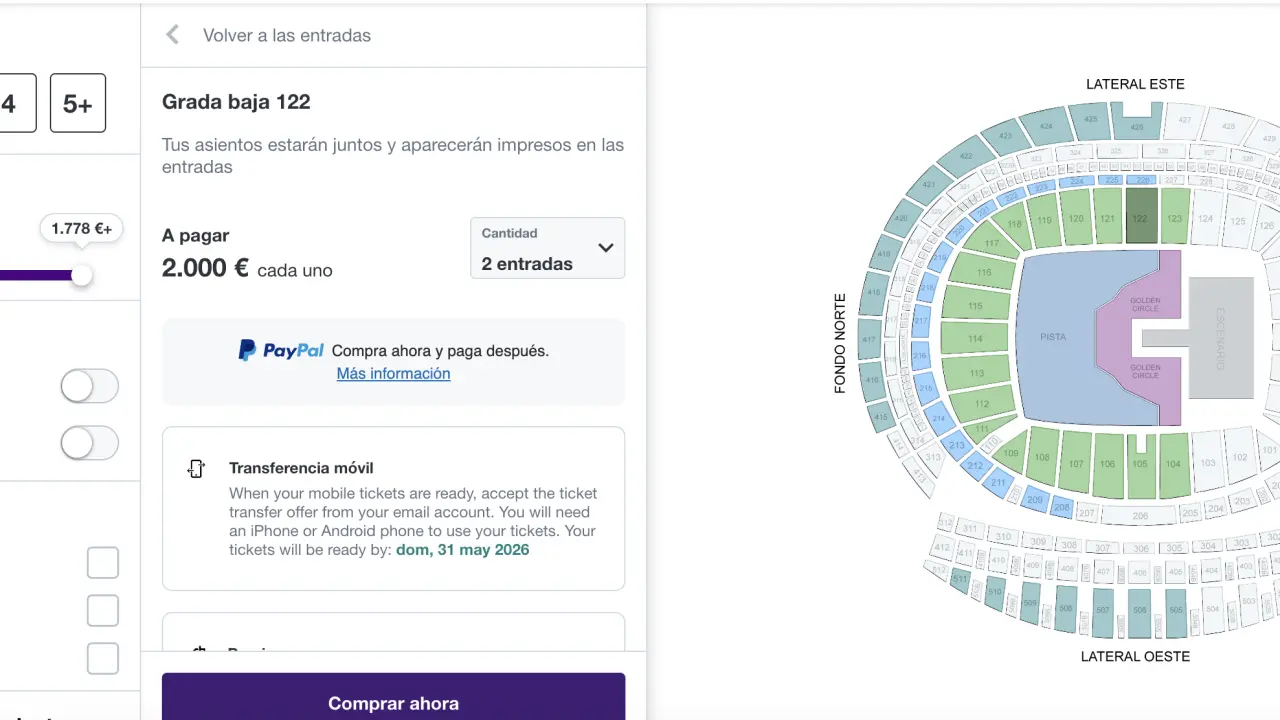Toggle the first filter switch
The image size is (1280, 720).
(89, 386)
